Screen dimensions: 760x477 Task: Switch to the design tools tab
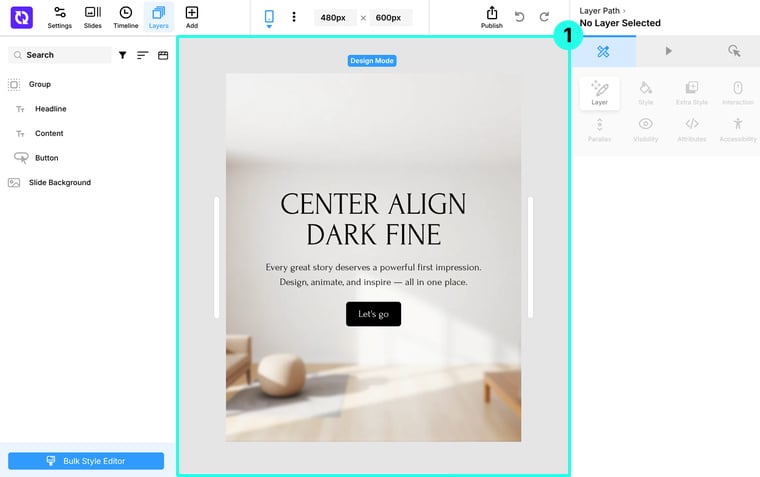[603, 51]
